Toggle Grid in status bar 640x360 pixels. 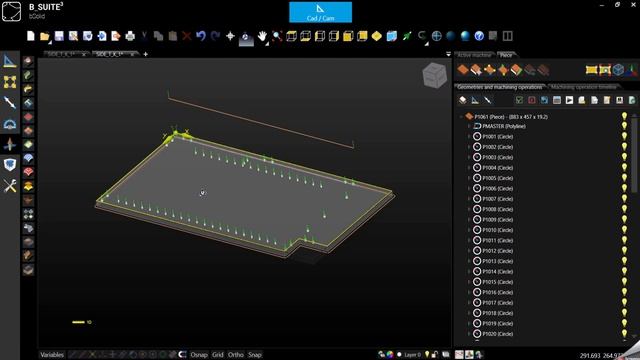(x=218, y=355)
